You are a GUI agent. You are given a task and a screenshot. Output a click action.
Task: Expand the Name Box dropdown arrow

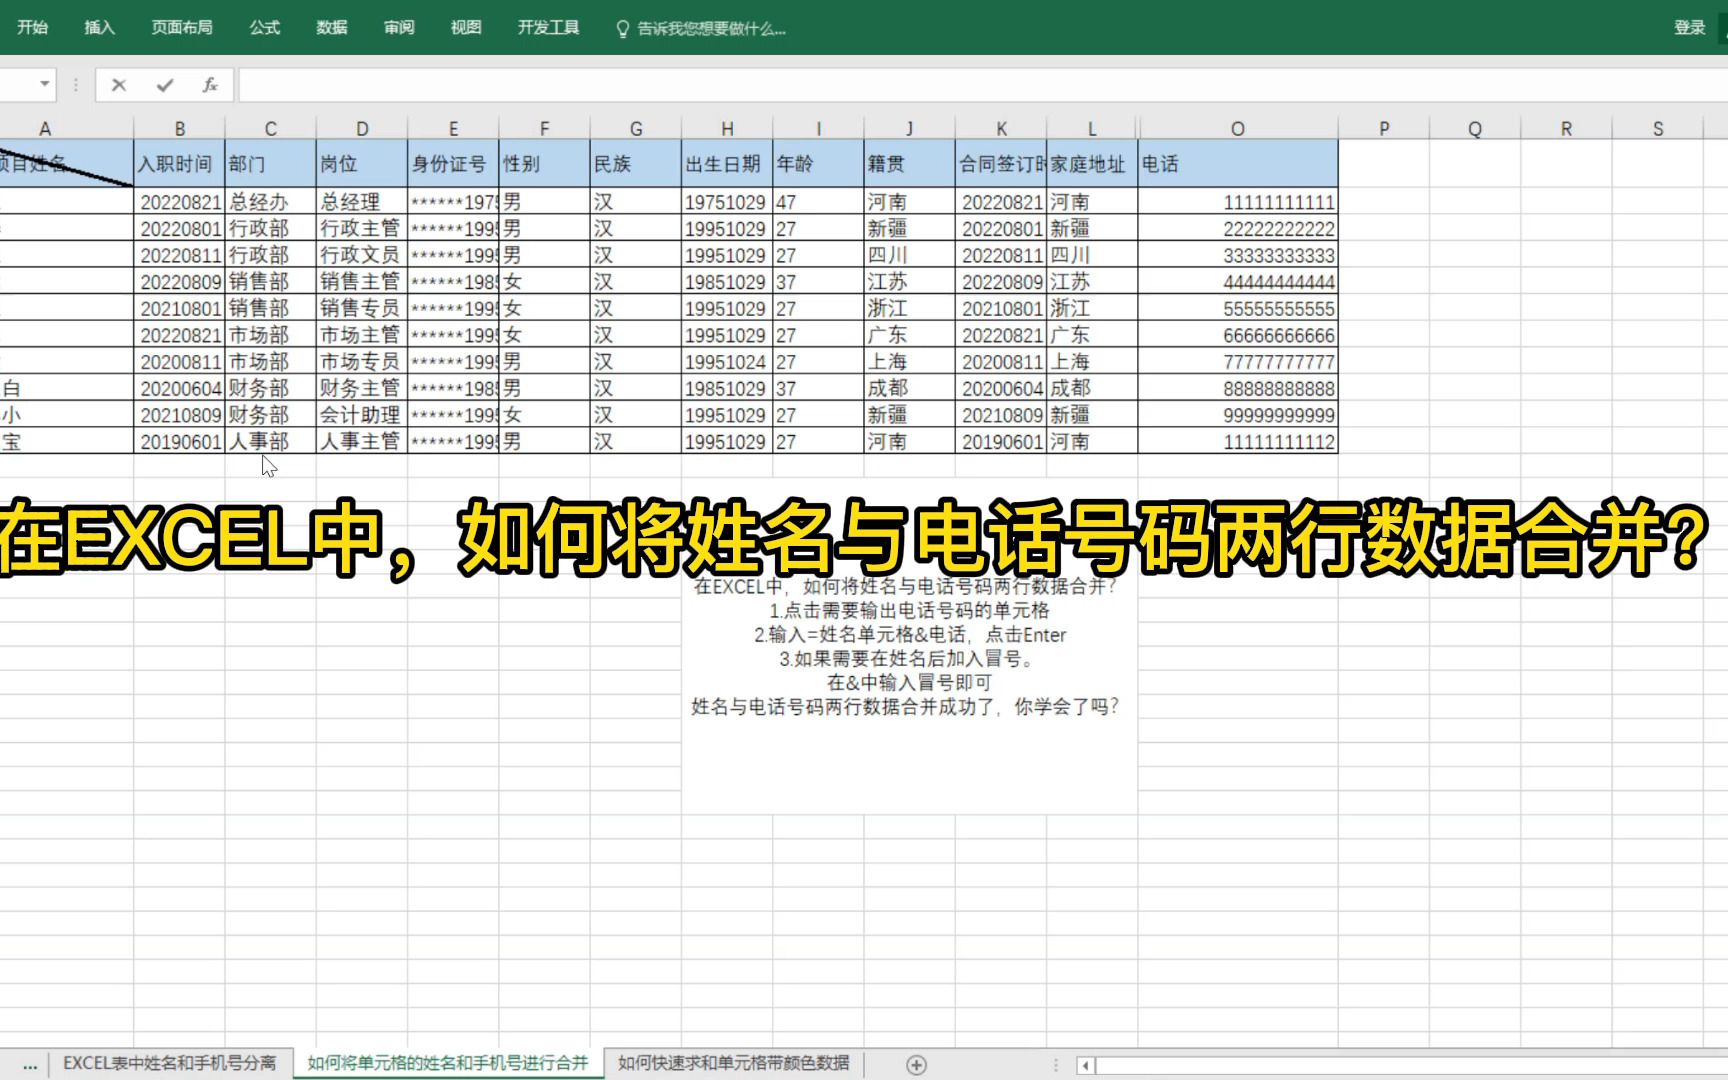(x=45, y=84)
